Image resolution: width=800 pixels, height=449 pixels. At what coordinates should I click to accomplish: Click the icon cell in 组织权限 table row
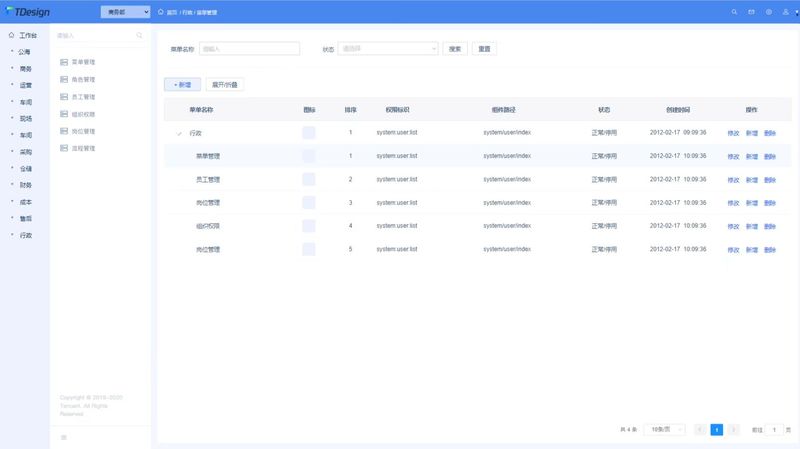(x=309, y=226)
